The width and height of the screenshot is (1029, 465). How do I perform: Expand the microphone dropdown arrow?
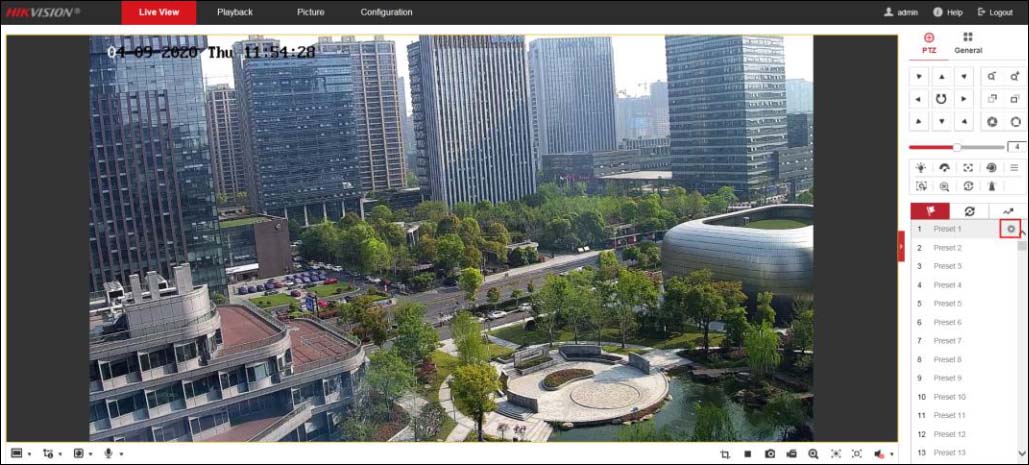pos(121,454)
